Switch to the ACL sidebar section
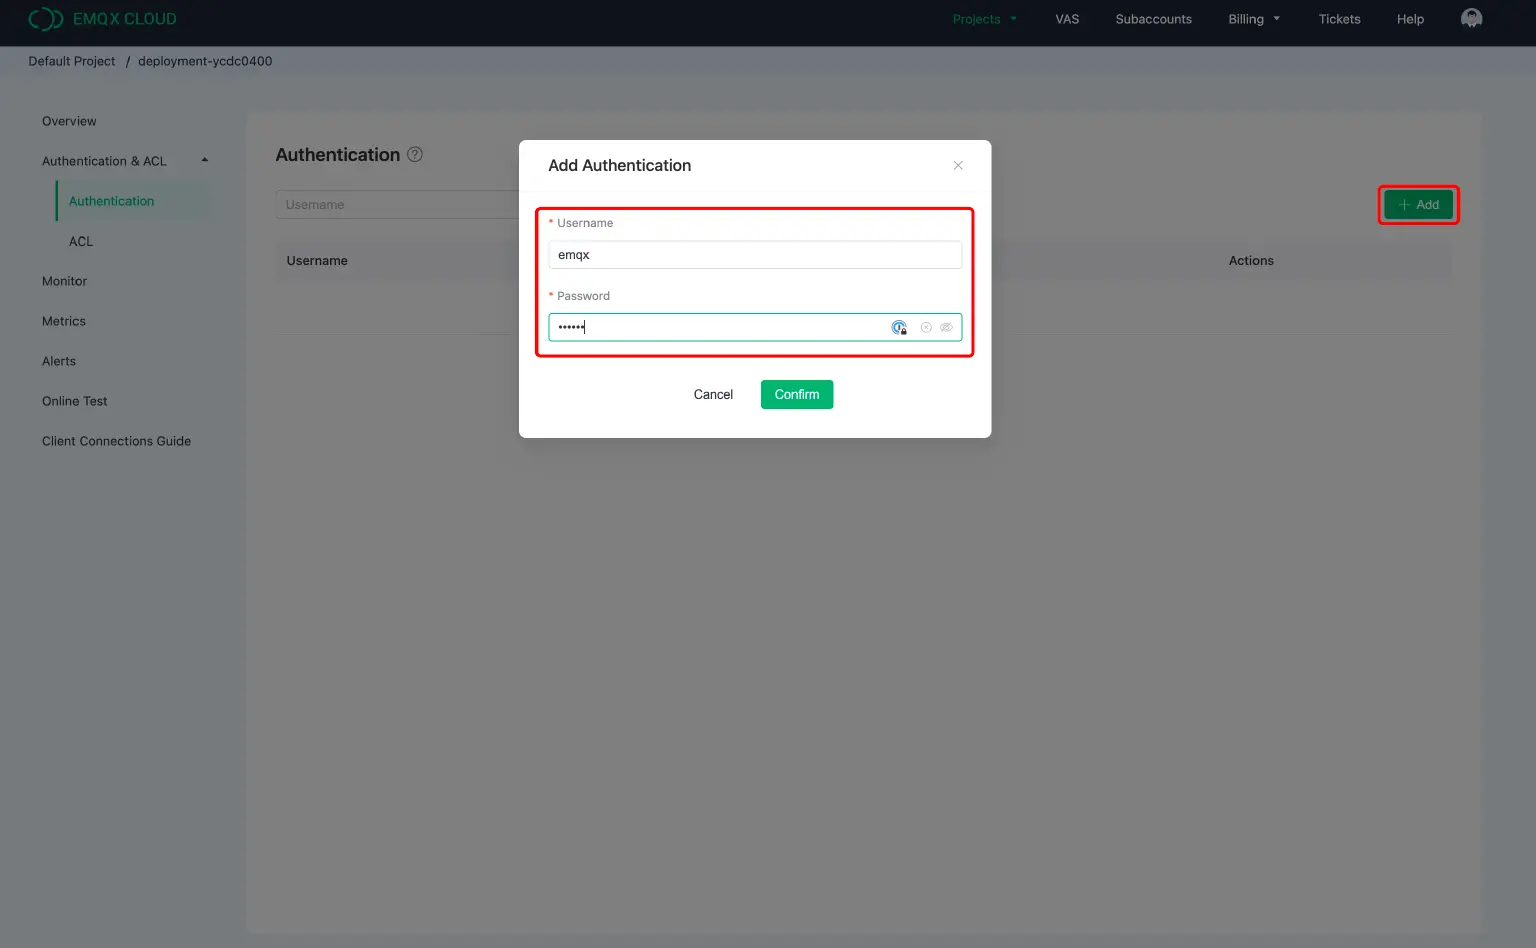The image size is (1536, 948). [81, 241]
